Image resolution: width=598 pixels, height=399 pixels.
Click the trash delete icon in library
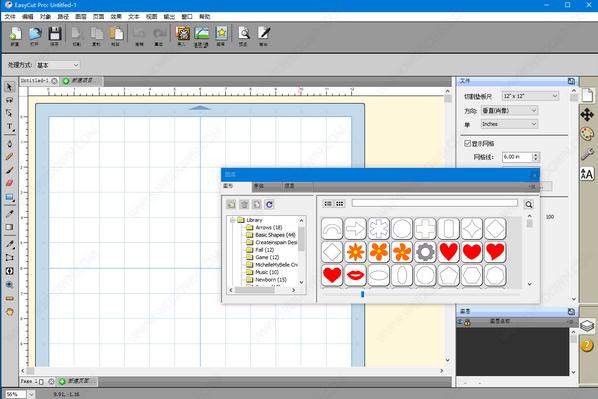point(244,204)
